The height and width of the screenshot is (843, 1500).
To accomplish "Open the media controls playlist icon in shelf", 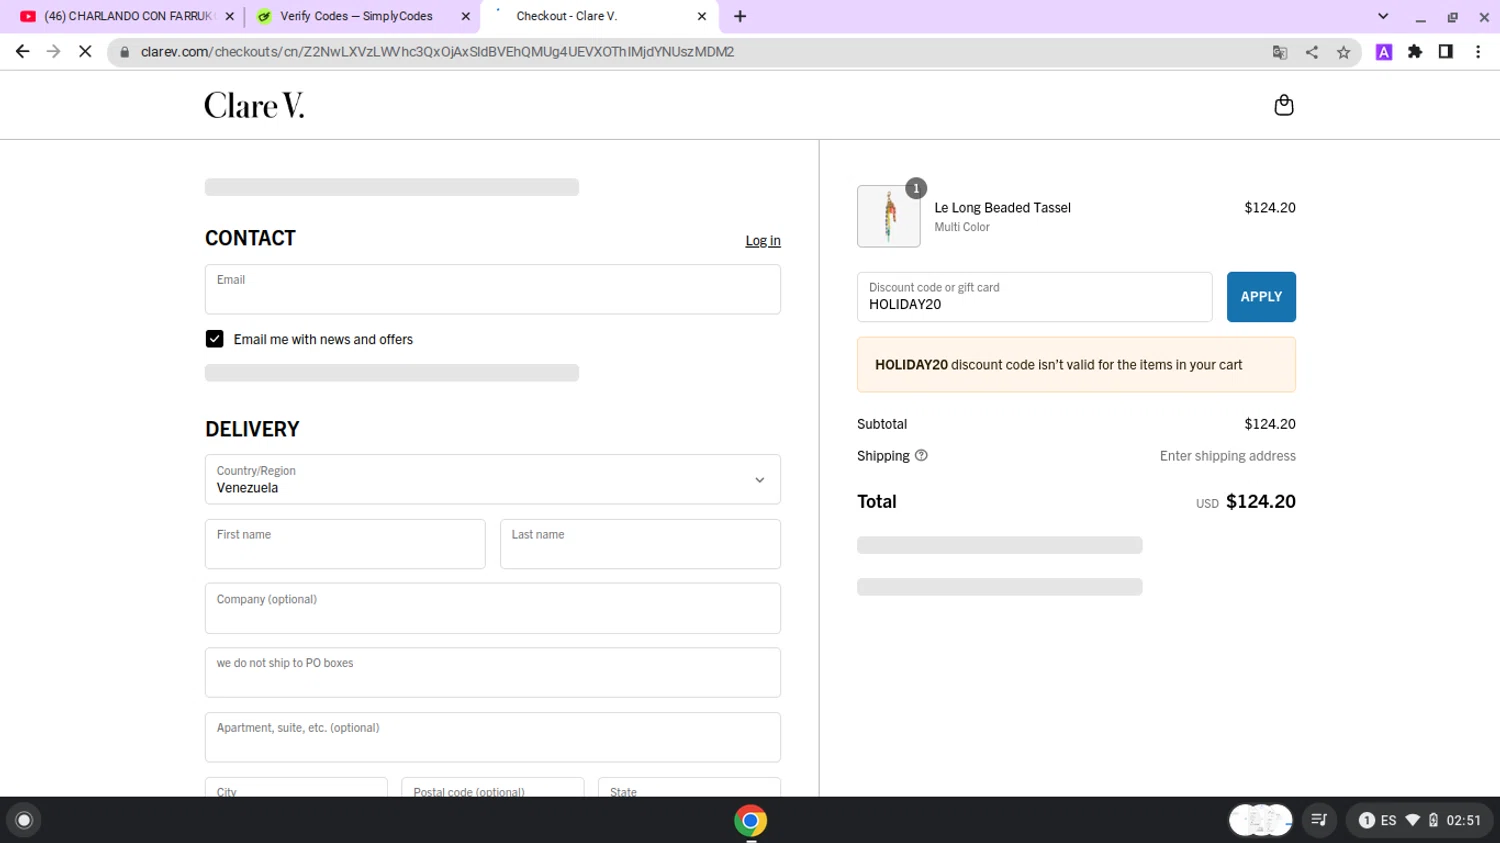I will pos(1319,820).
